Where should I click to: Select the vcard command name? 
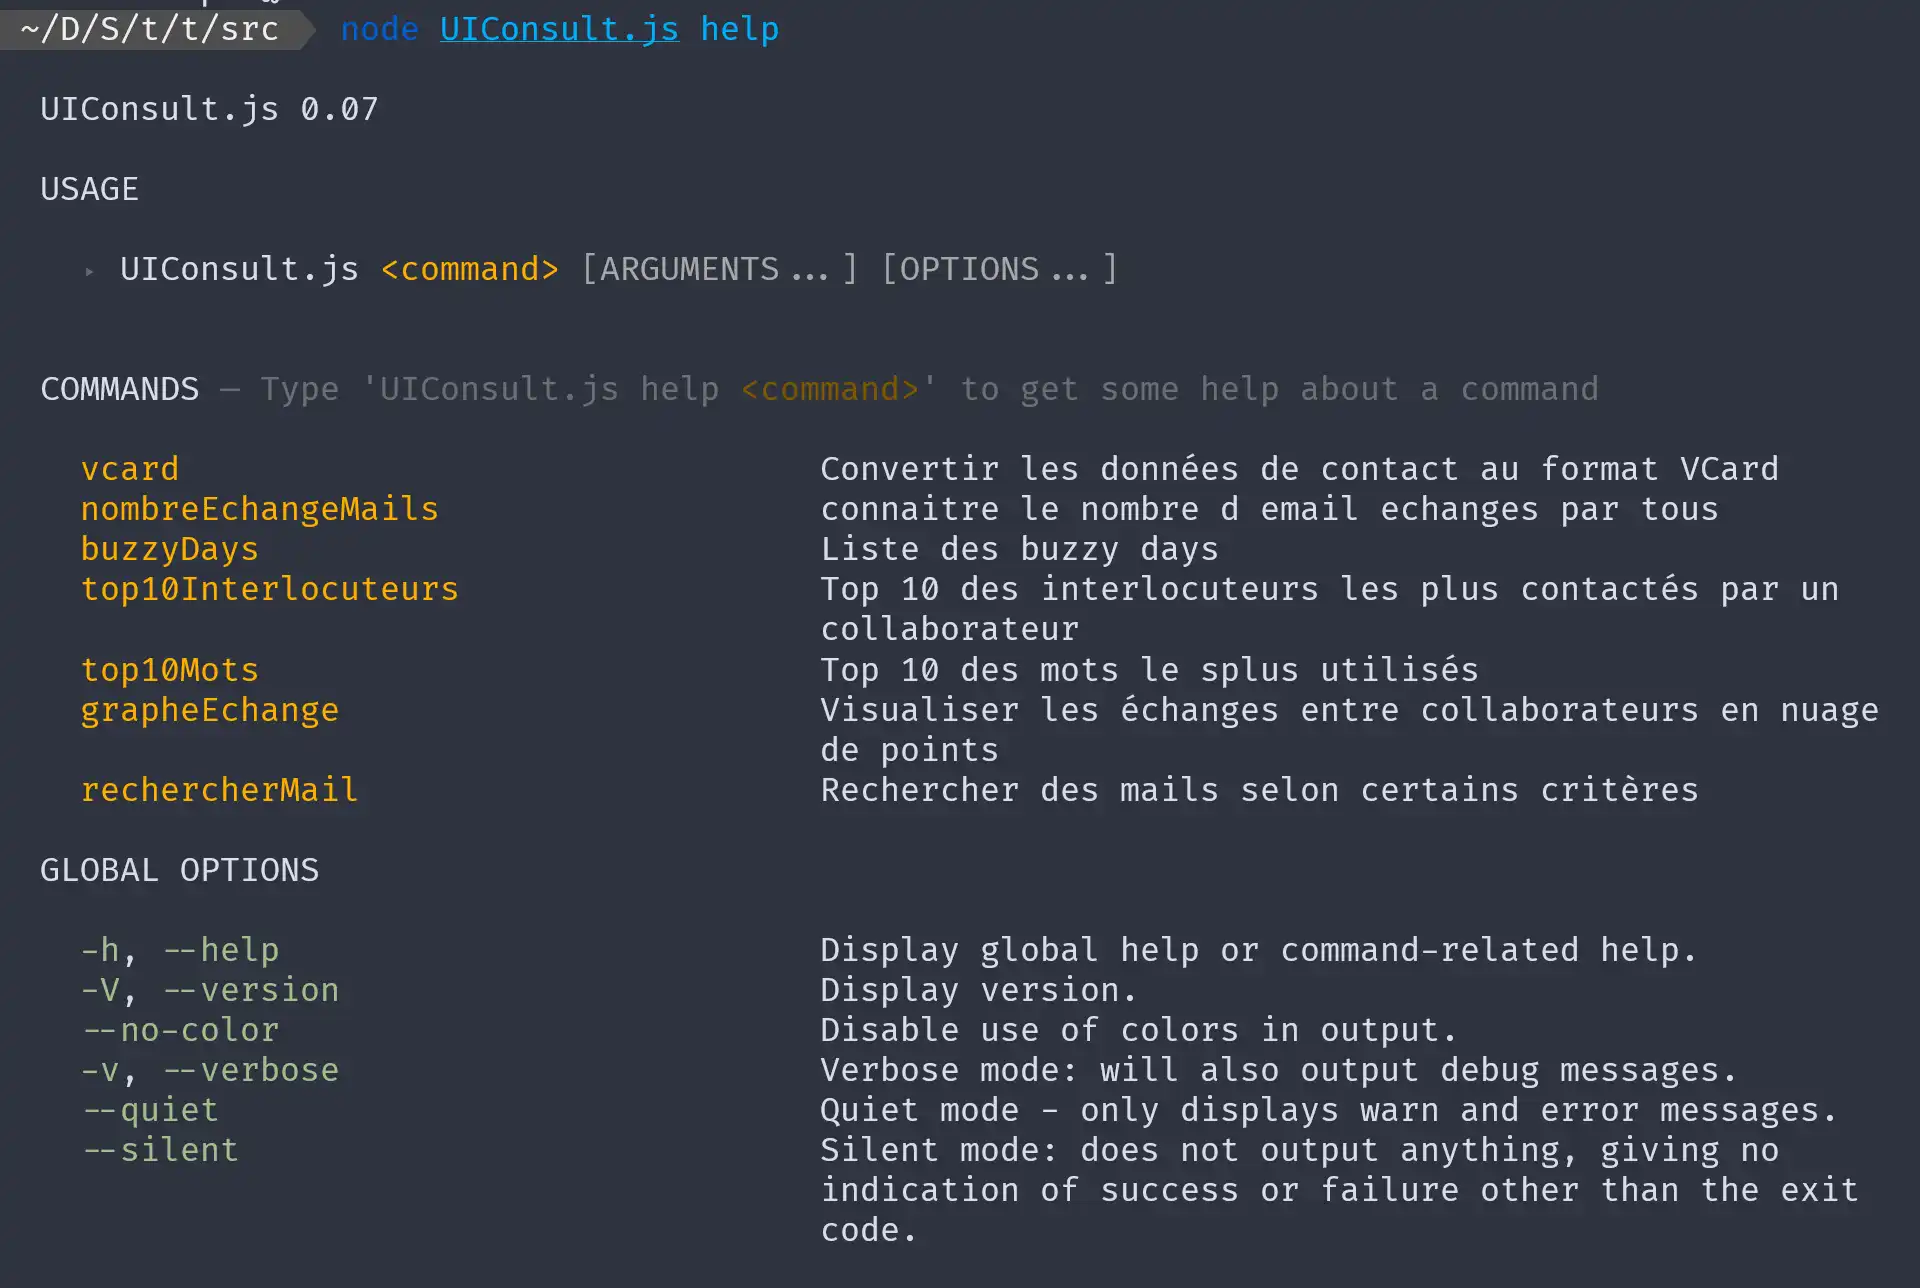130,469
